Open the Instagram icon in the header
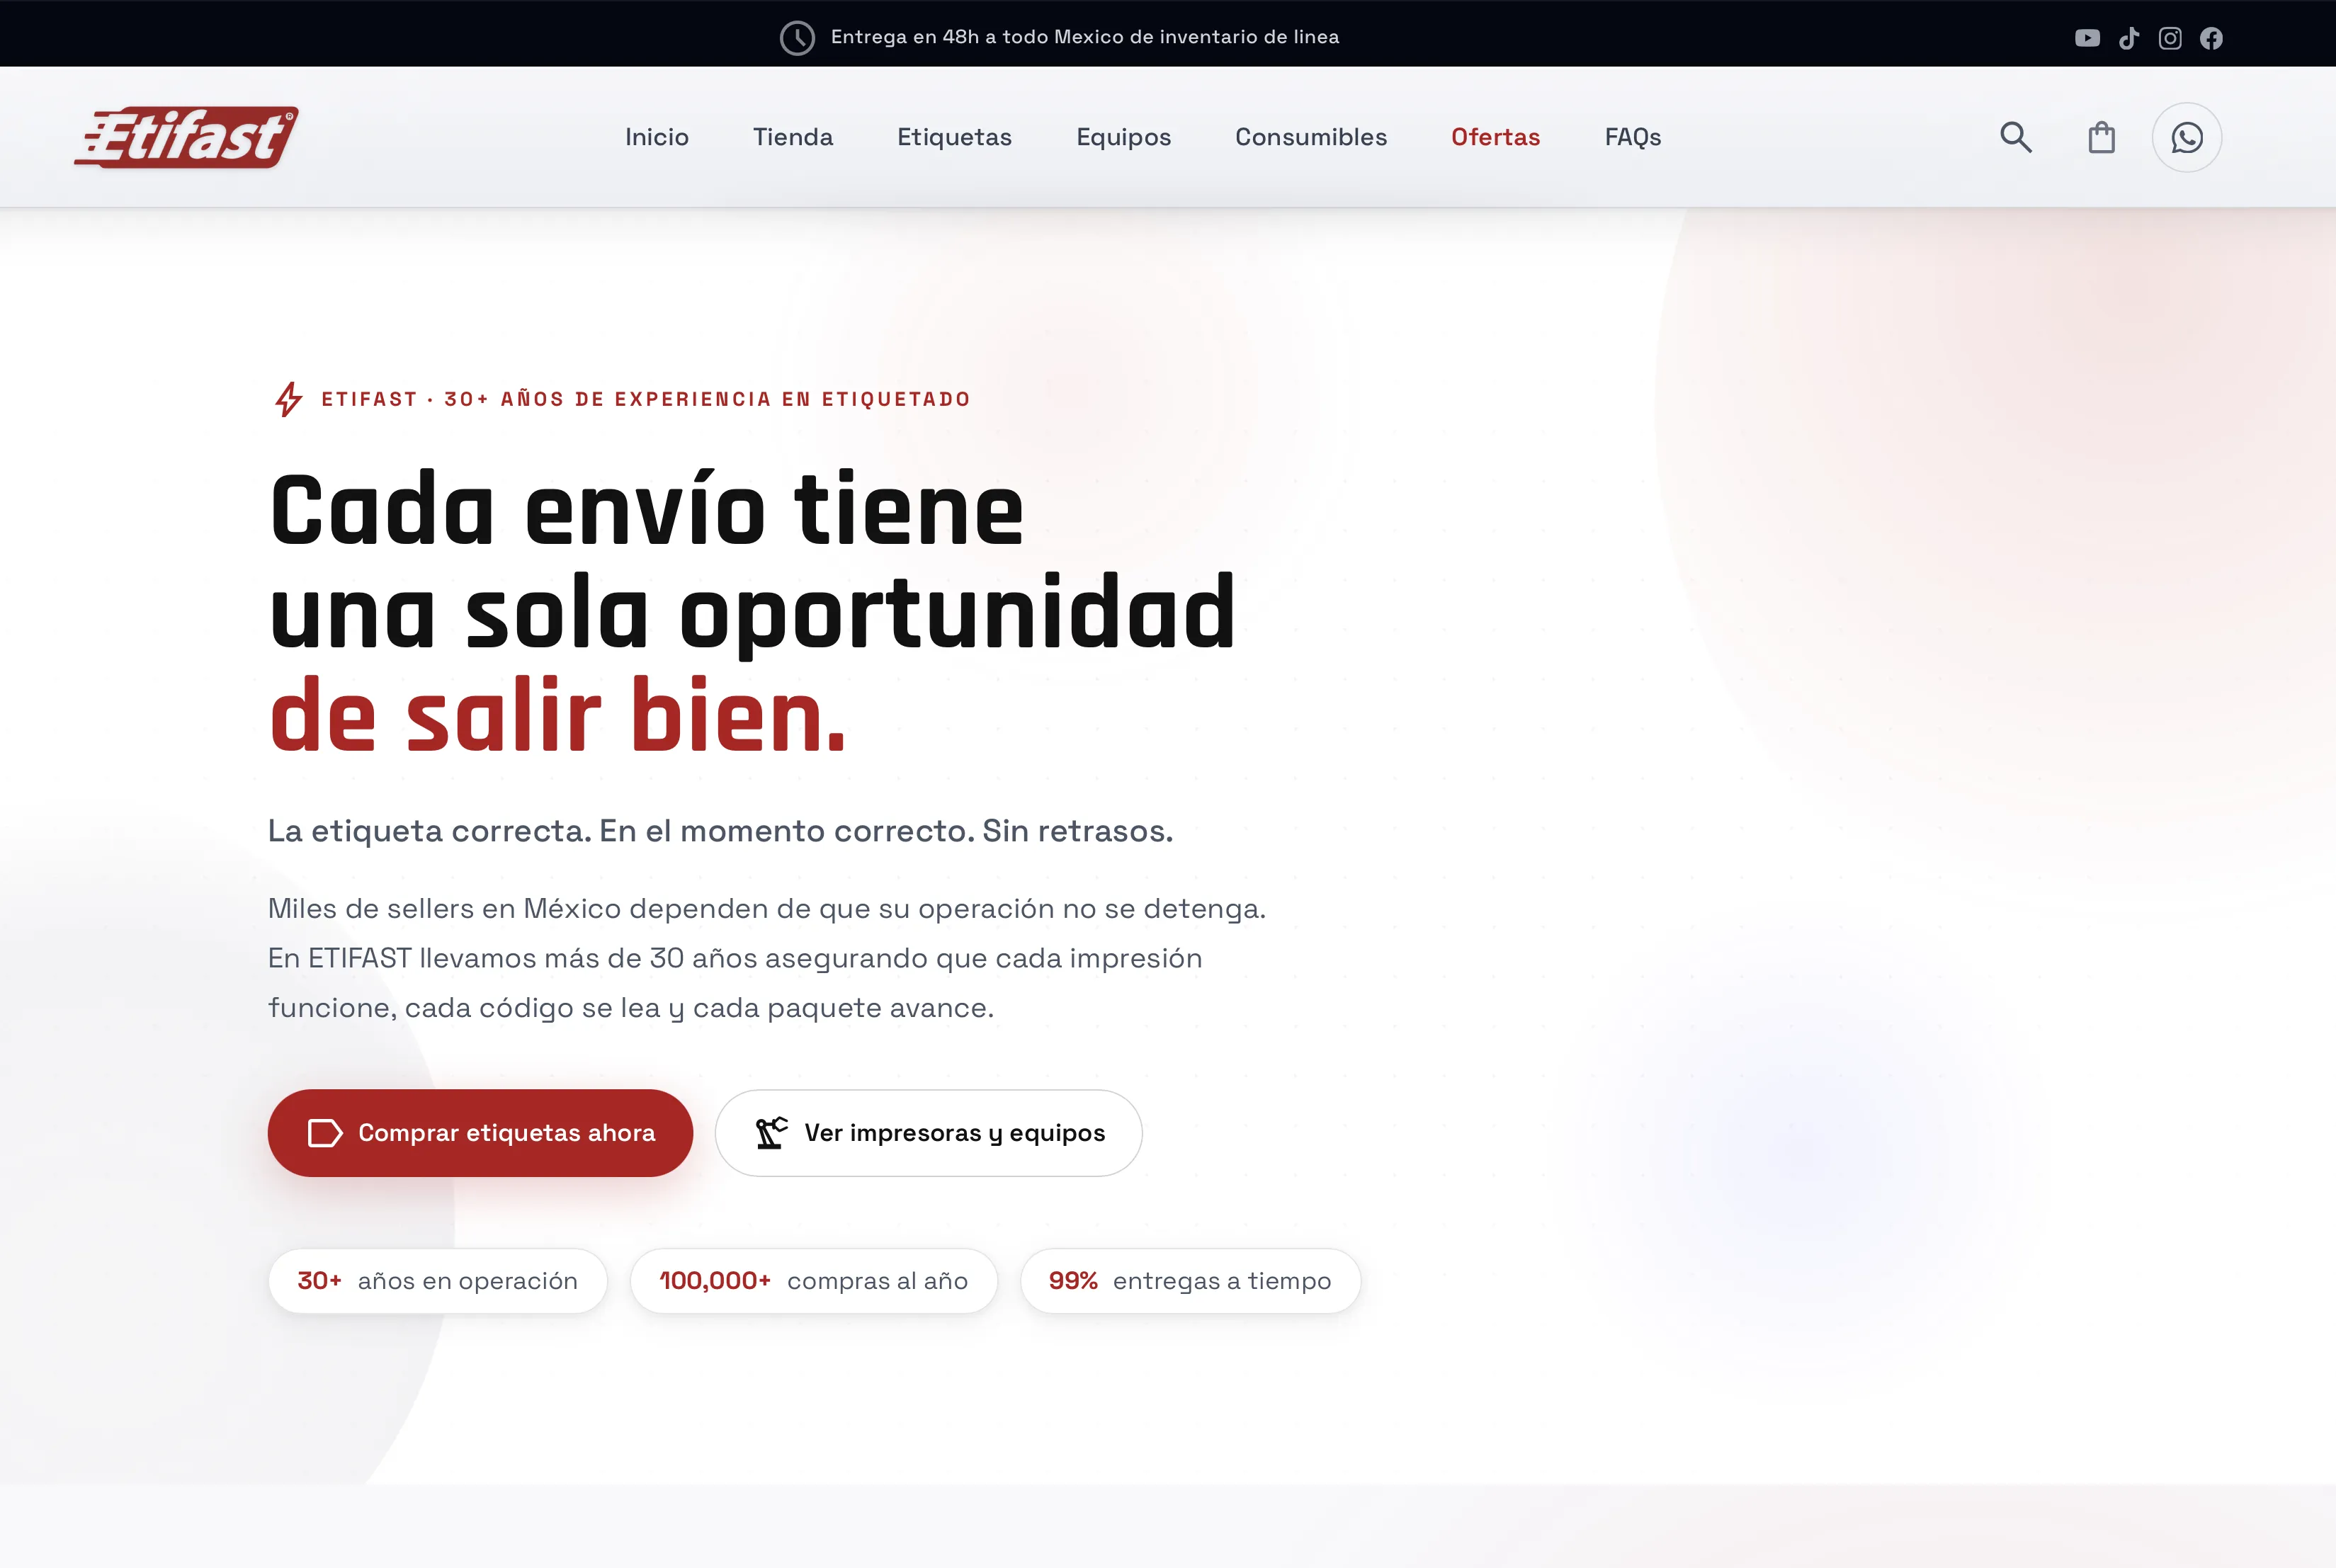The height and width of the screenshot is (1568, 2336). (x=2171, y=37)
